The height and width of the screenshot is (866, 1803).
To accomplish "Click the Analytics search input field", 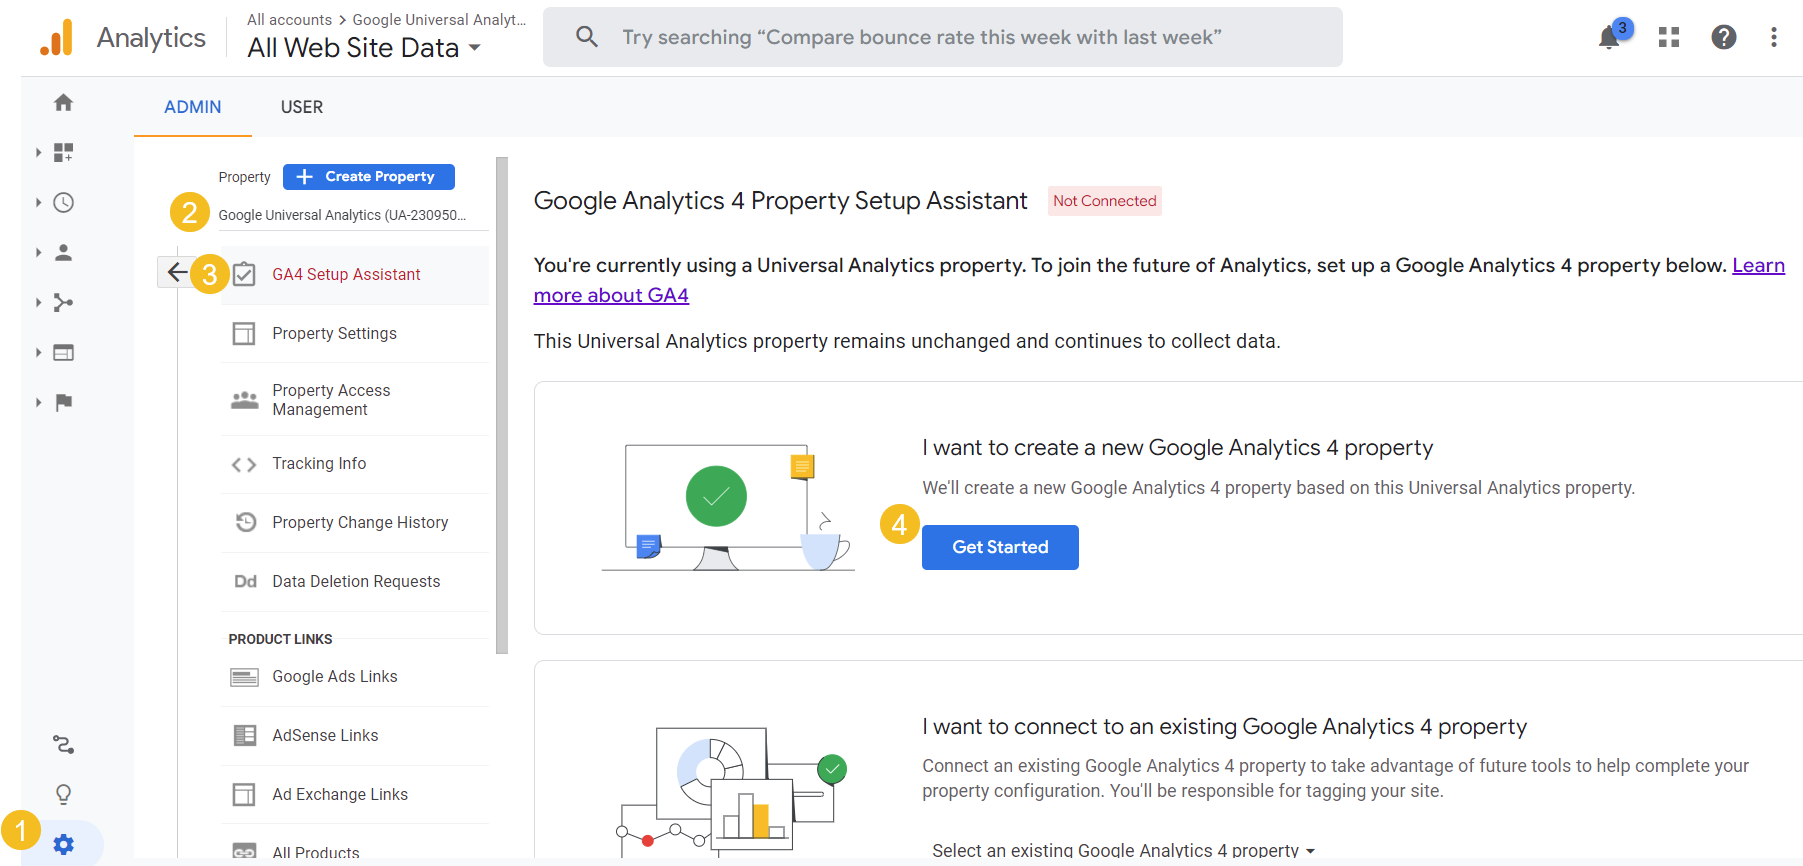I will pyautogui.click(x=942, y=37).
